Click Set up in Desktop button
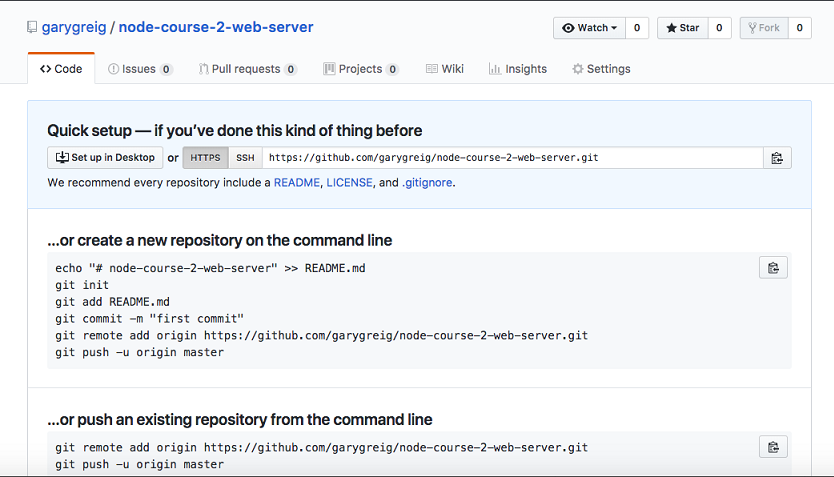The height and width of the screenshot is (477, 834). pos(105,158)
